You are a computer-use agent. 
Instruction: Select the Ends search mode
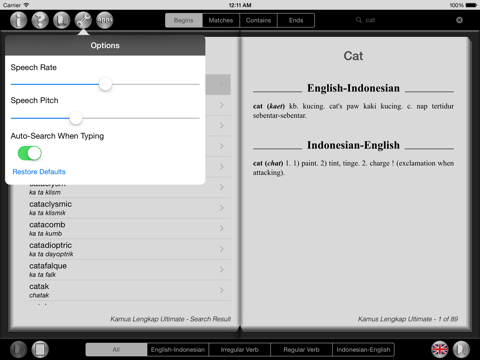296,20
